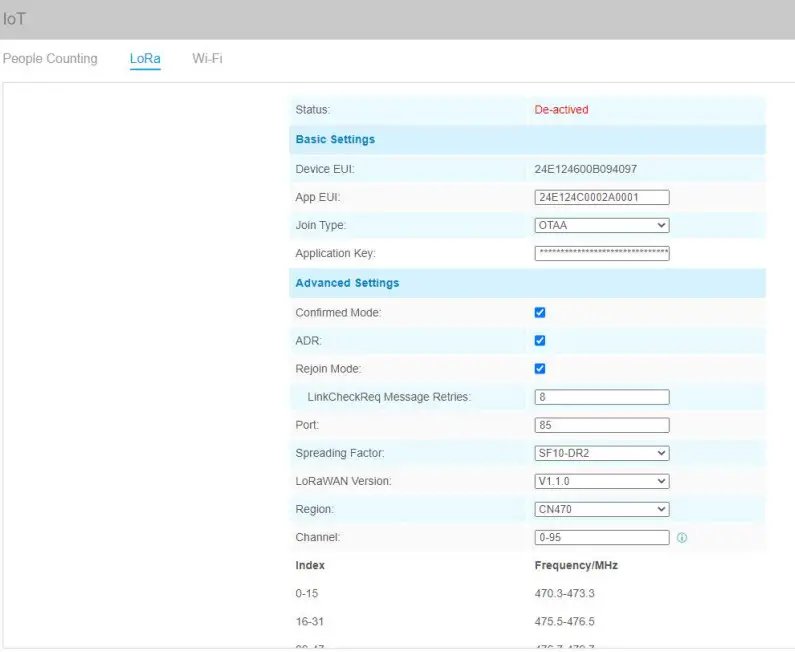The image size is (795, 652).
Task: Open the Wi-Fi tab
Action: click(x=207, y=59)
